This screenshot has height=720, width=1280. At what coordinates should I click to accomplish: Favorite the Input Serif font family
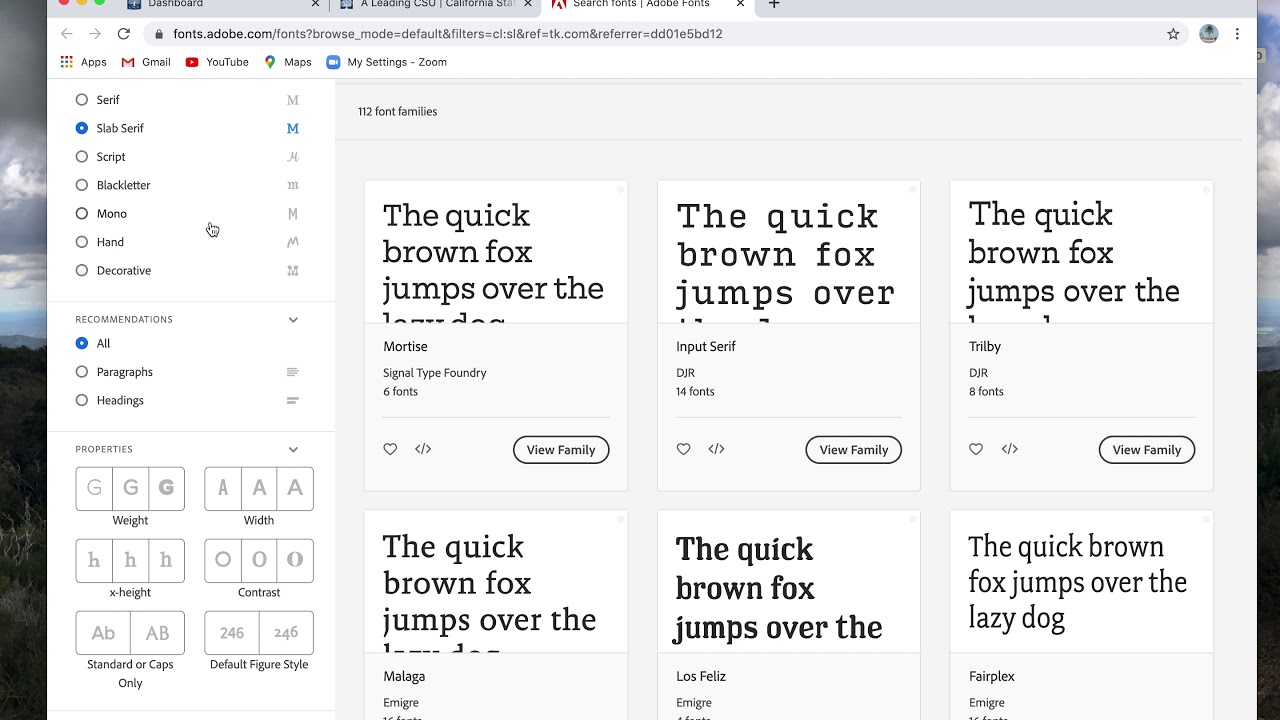tap(683, 449)
